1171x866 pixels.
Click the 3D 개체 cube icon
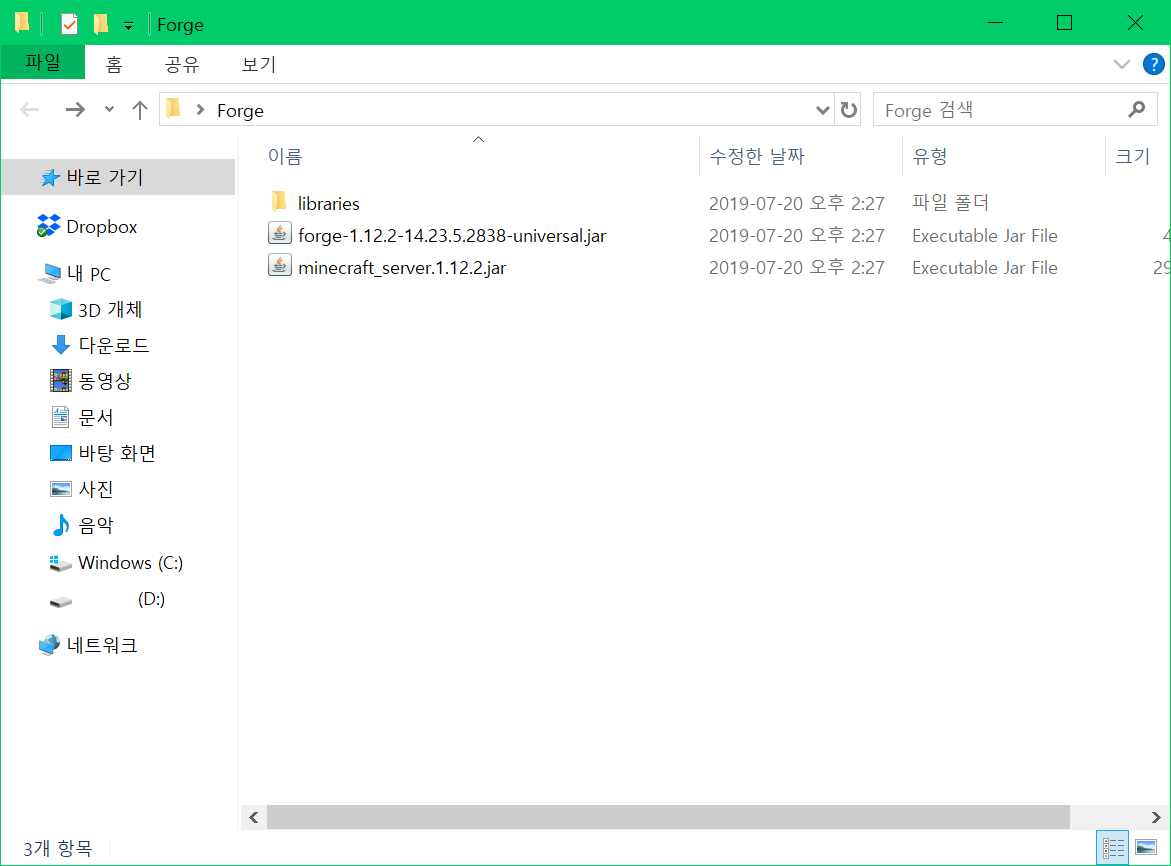tap(60, 308)
